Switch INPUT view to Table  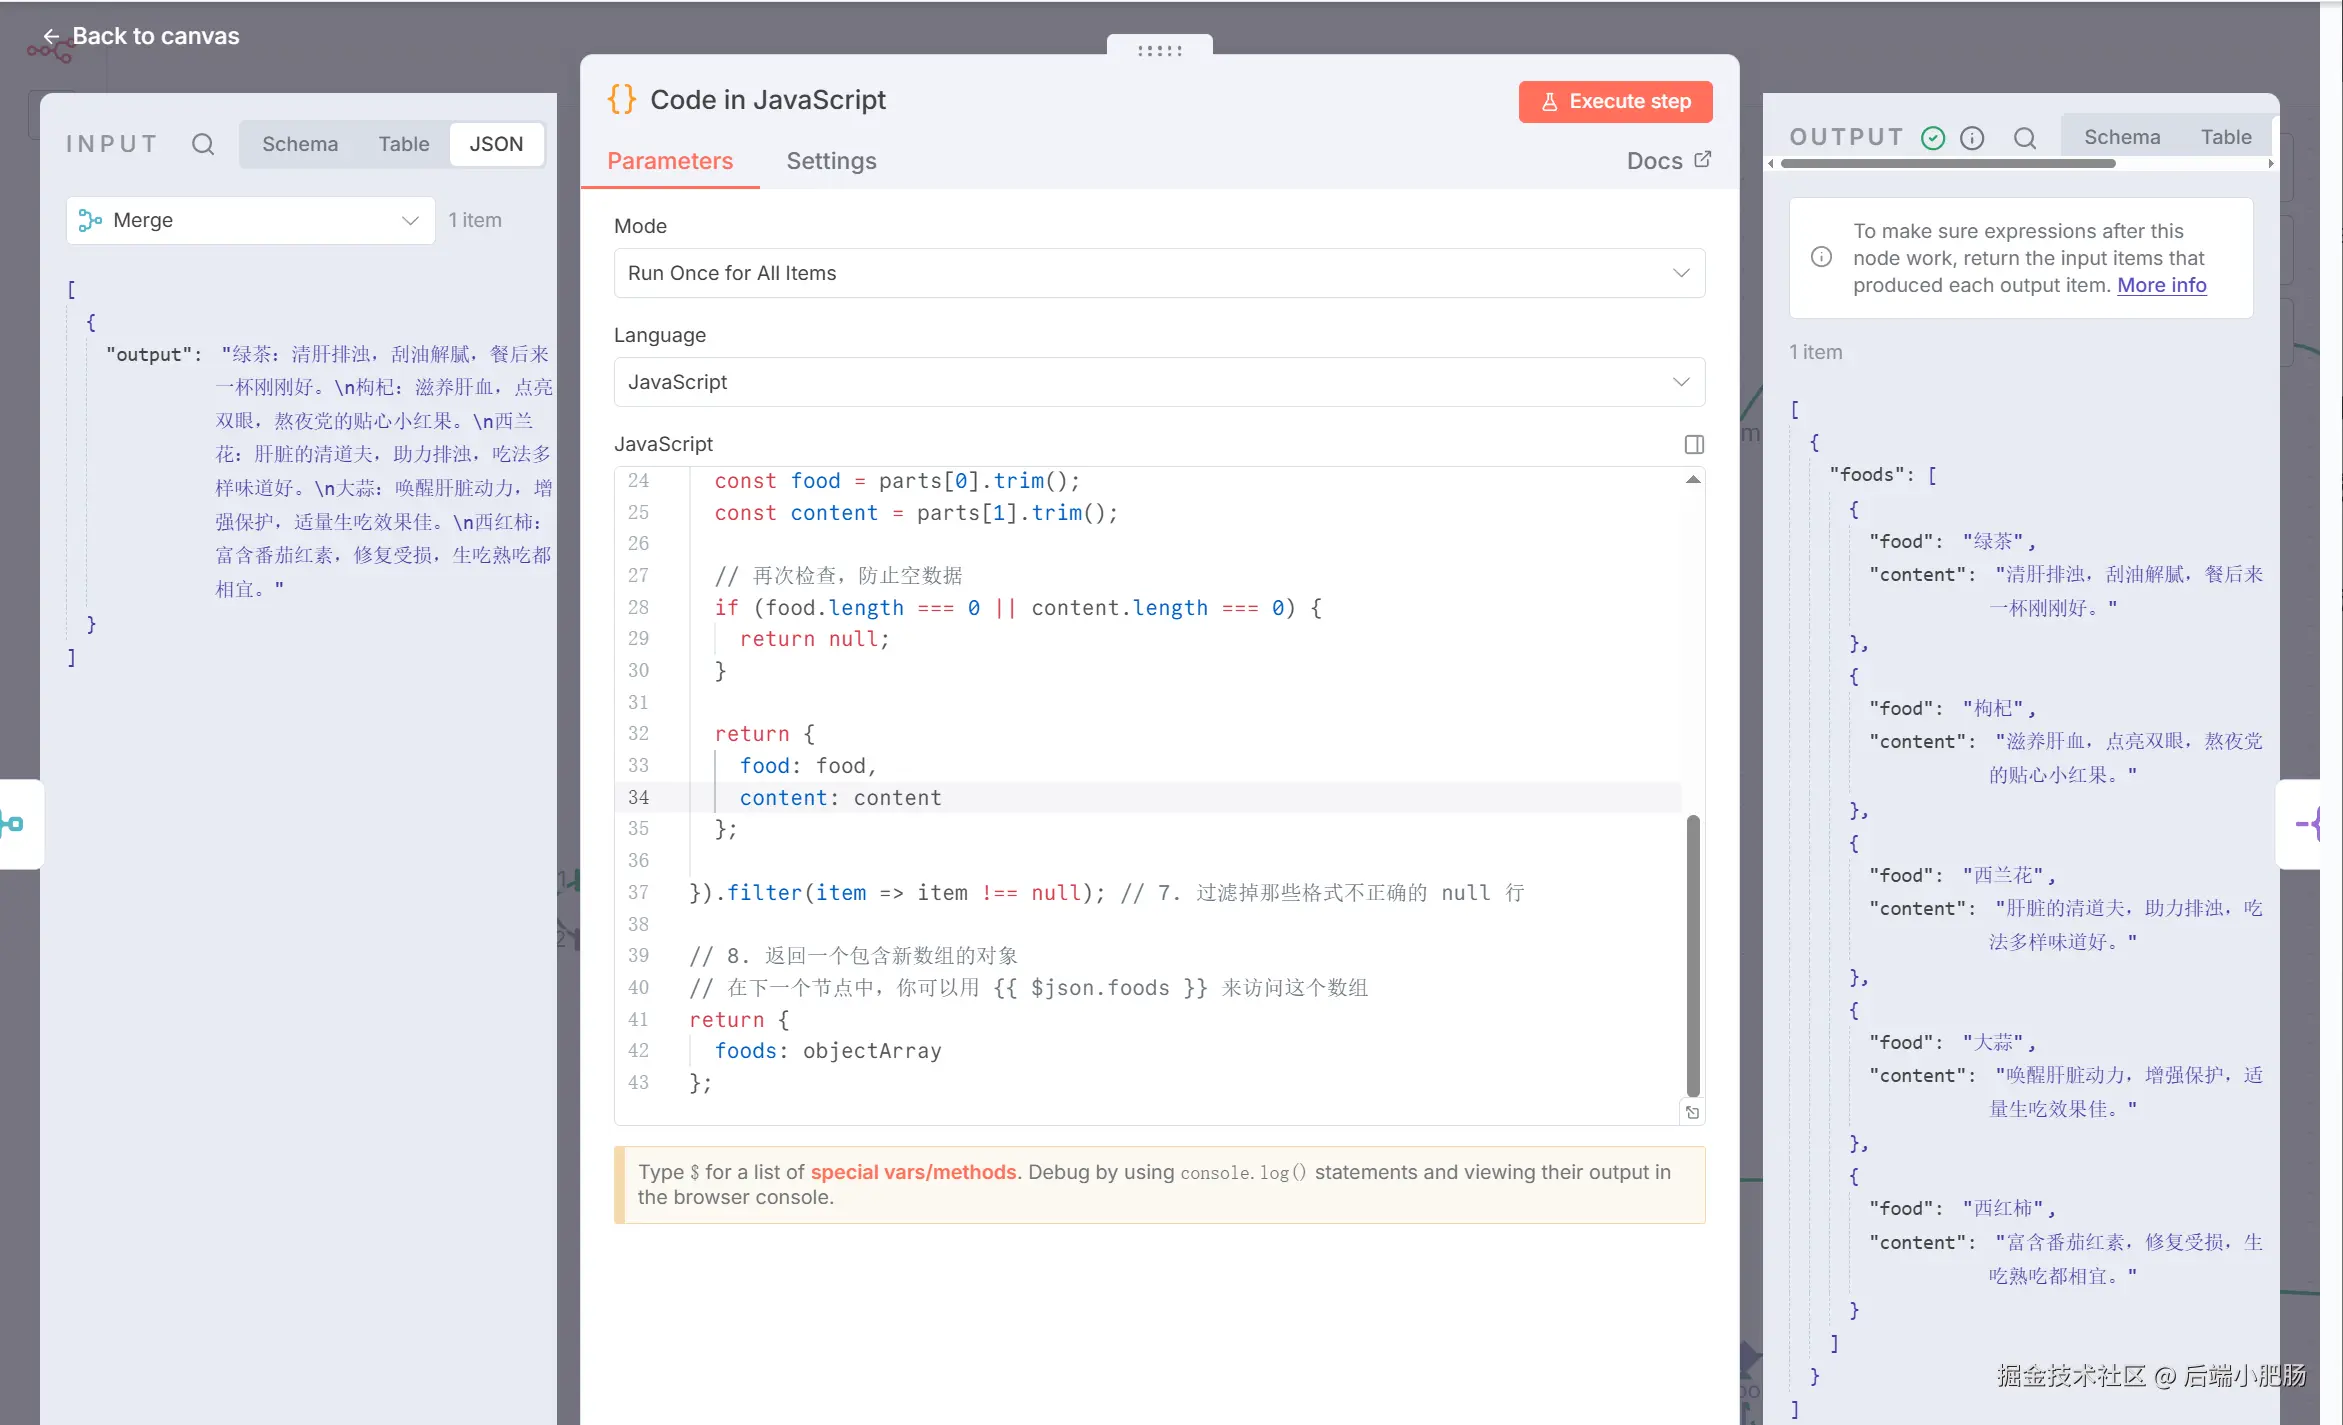coord(403,144)
